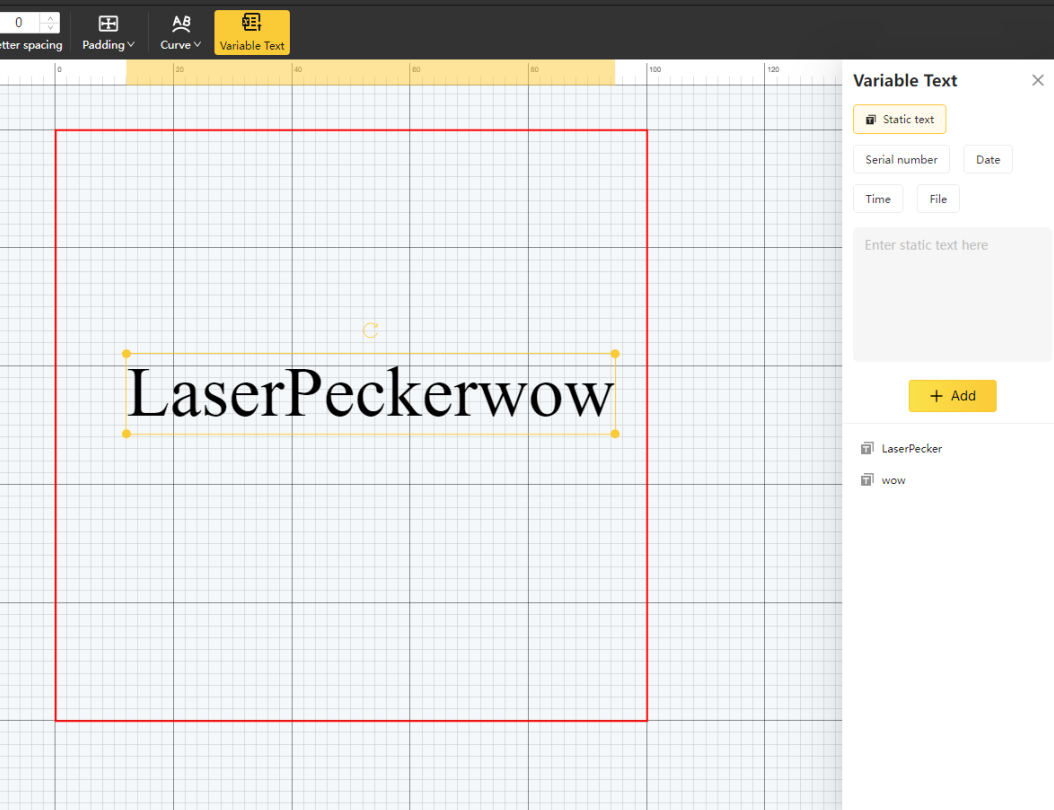Select the File variable type
Screen dimensions: 1054x810
point(938,199)
